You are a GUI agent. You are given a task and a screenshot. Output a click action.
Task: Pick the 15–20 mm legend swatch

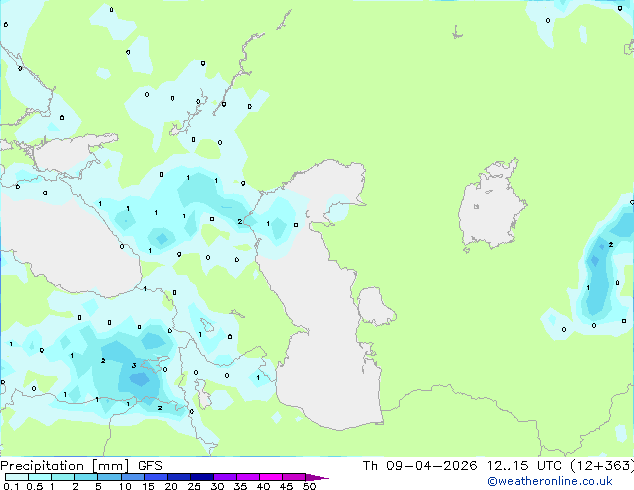(156, 477)
